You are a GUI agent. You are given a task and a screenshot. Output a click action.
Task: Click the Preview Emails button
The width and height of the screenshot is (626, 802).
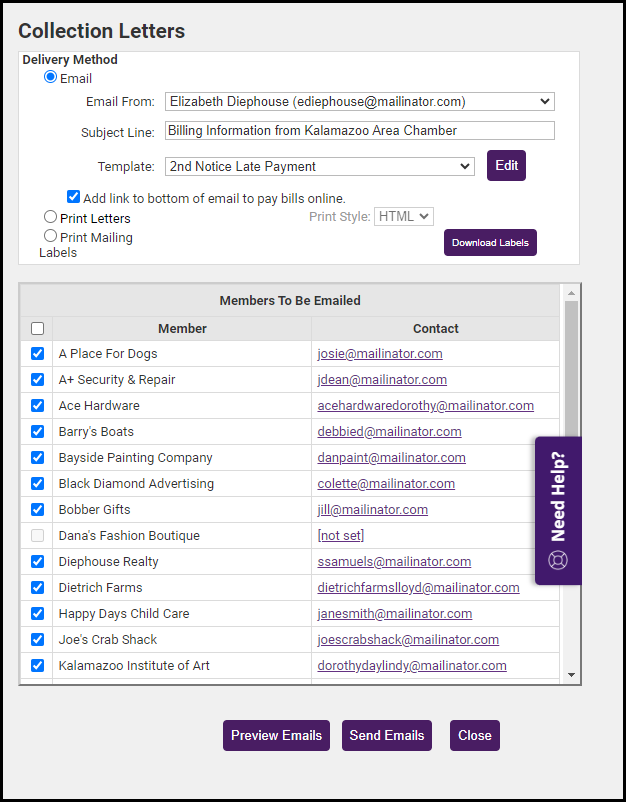click(x=276, y=735)
